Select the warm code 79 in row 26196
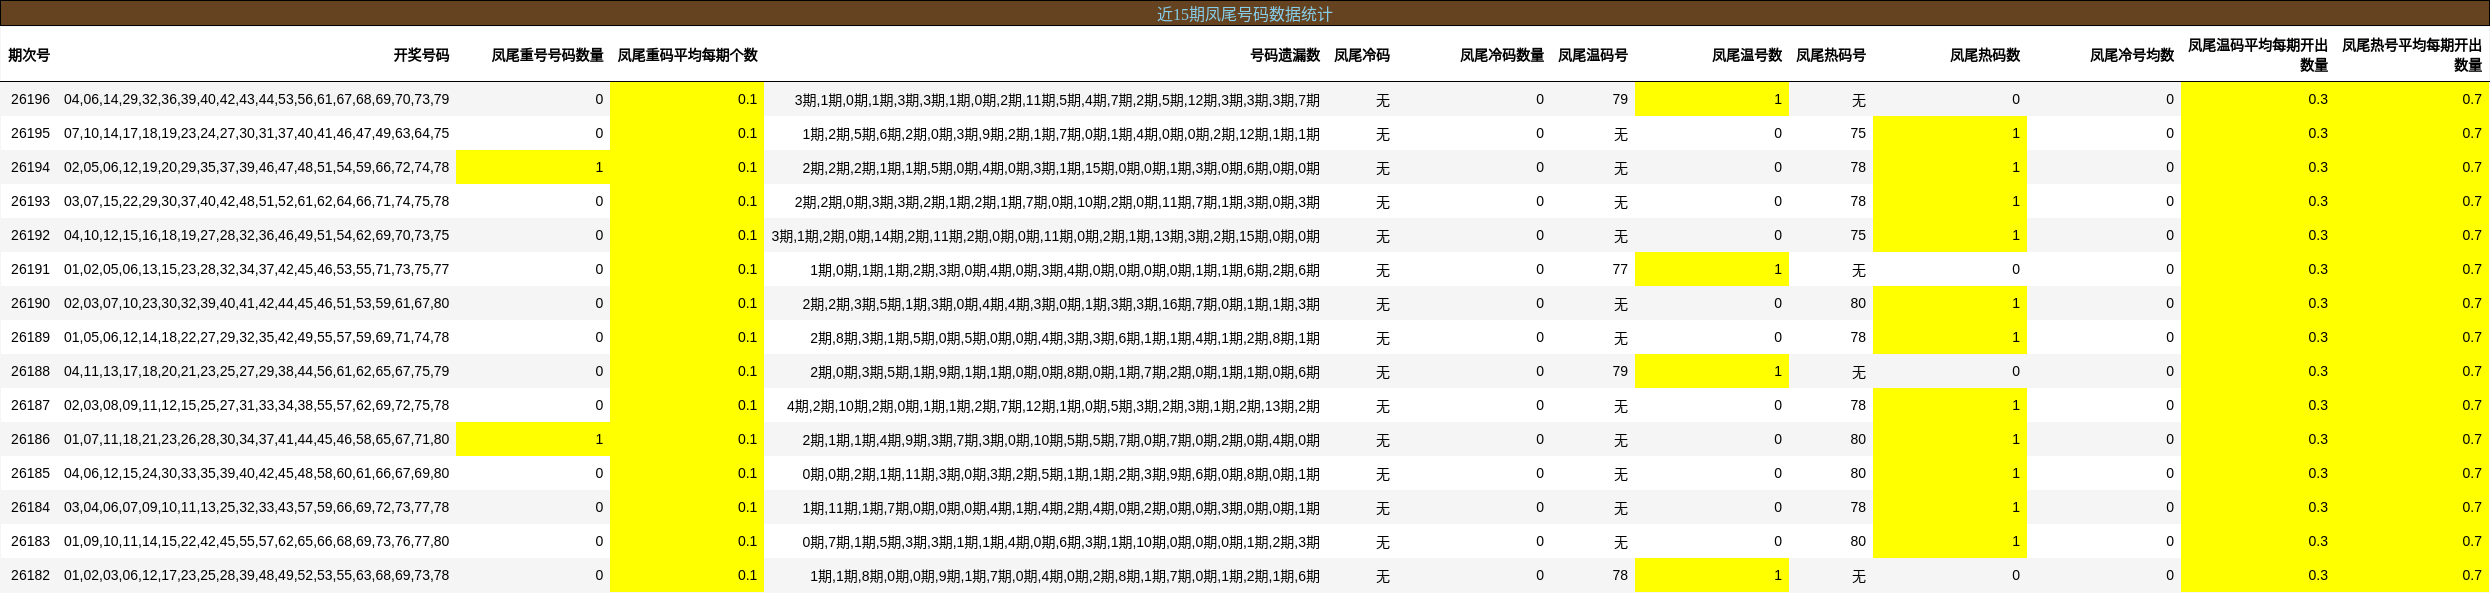The width and height of the screenshot is (2490, 593). [1619, 99]
